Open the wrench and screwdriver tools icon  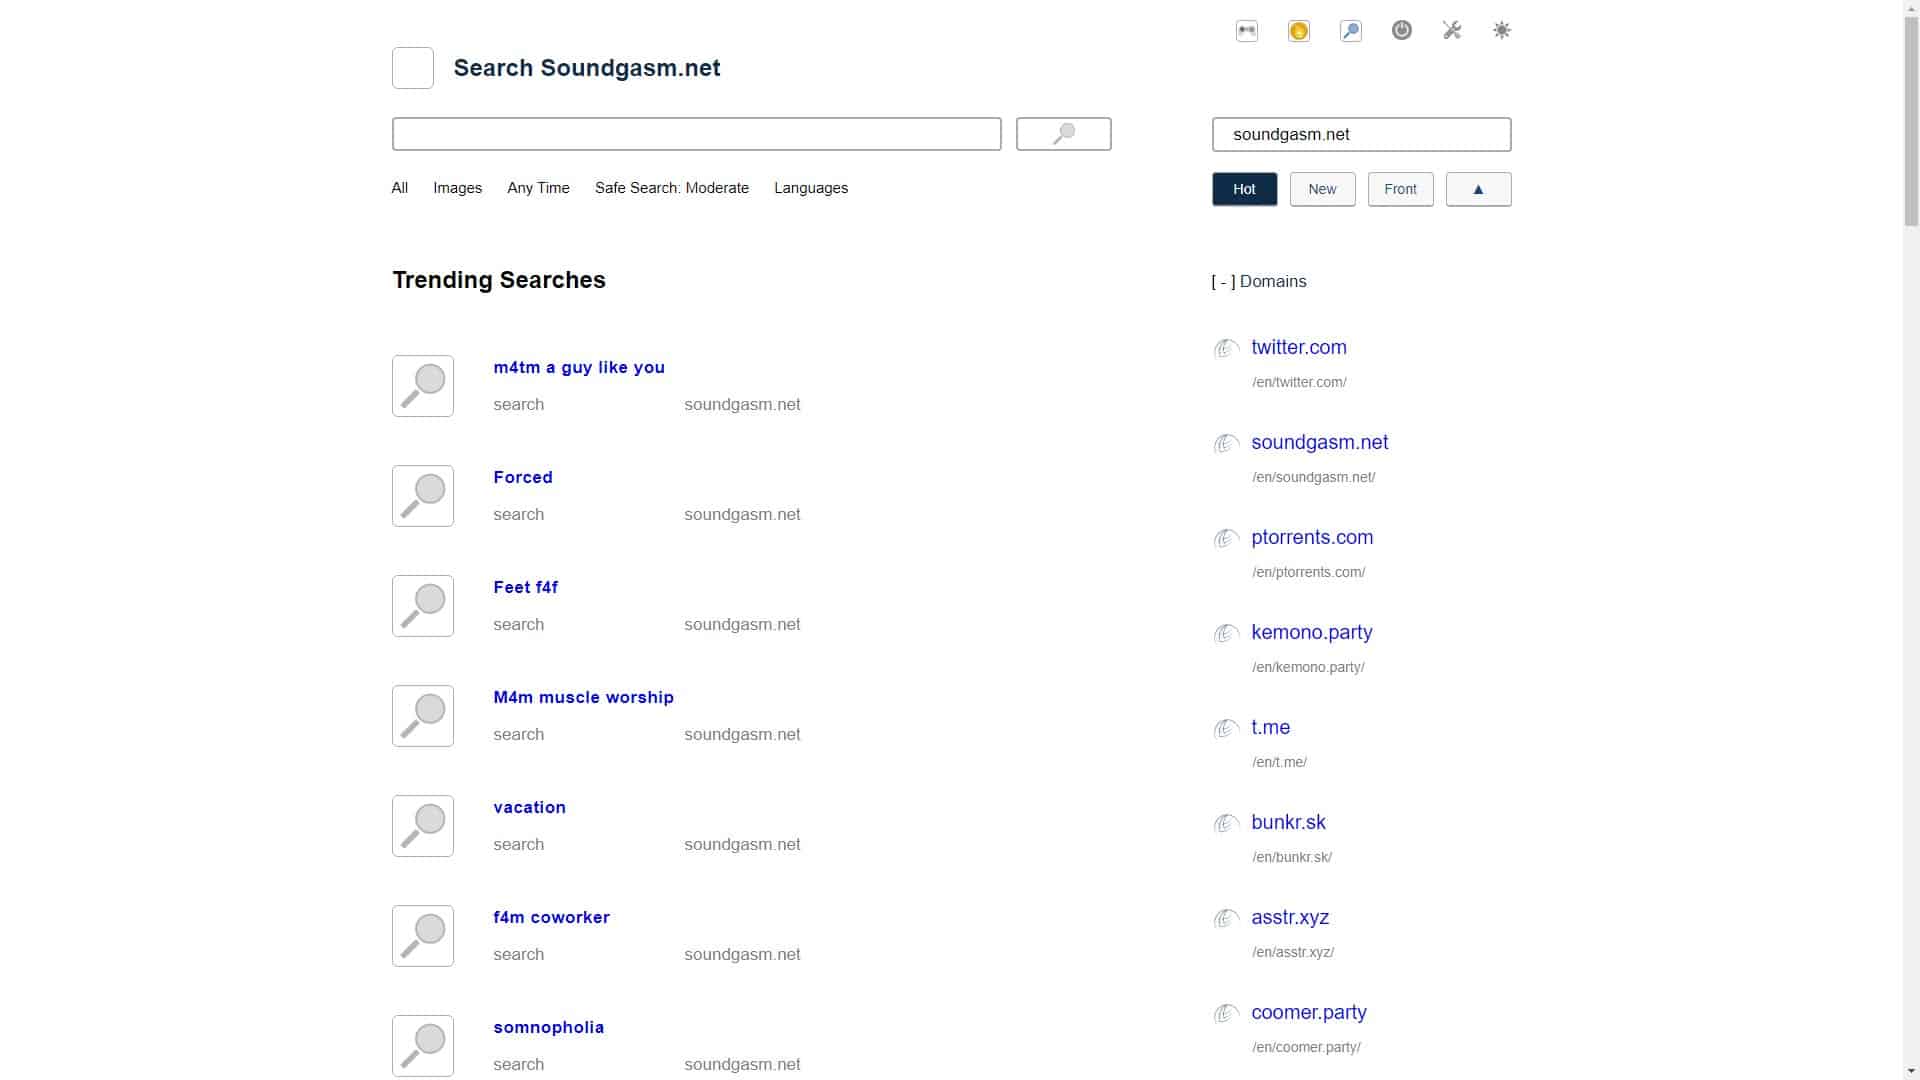pyautogui.click(x=1452, y=30)
